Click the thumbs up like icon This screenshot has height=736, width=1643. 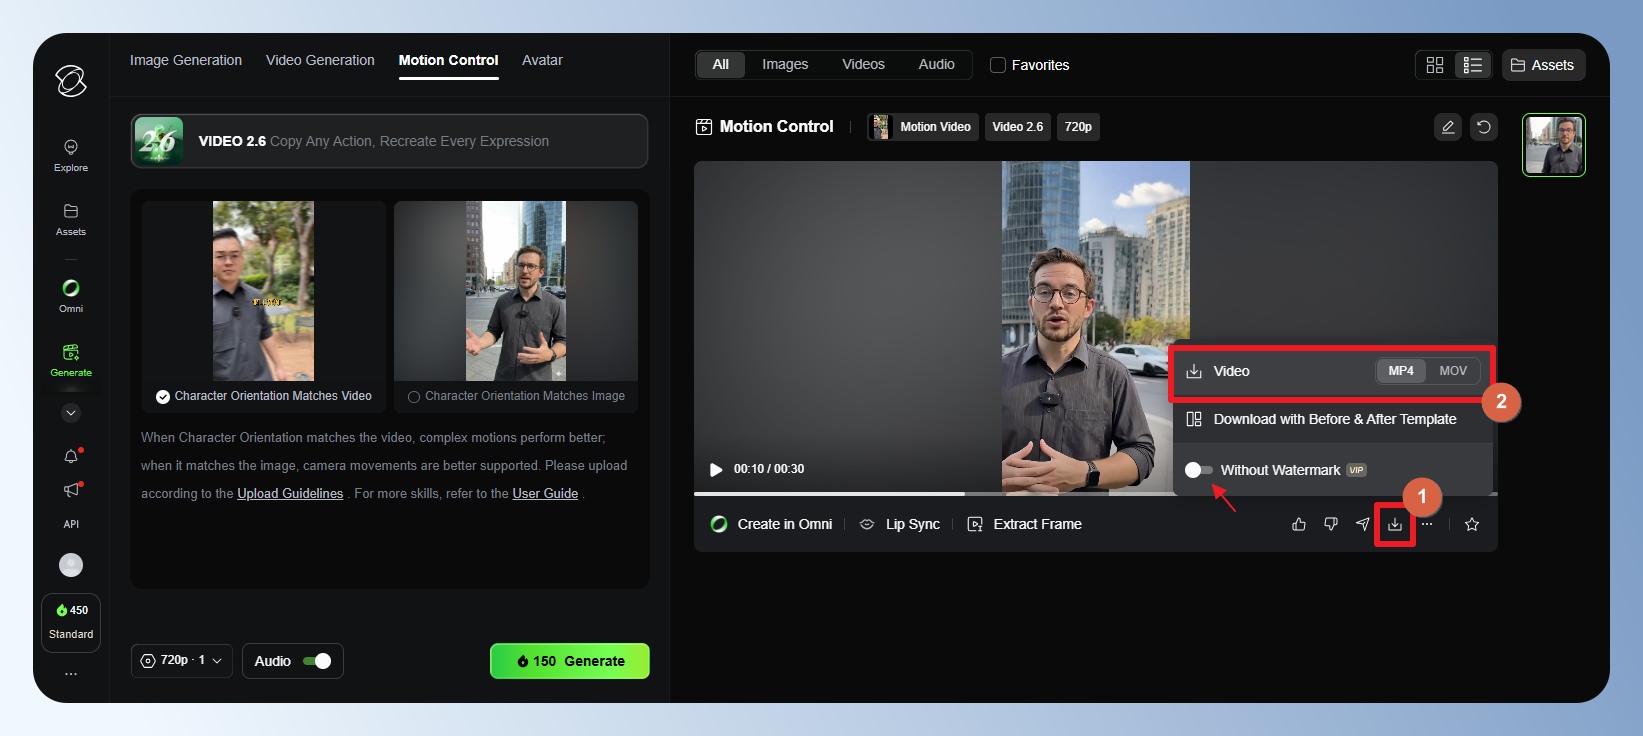tap(1299, 524)
